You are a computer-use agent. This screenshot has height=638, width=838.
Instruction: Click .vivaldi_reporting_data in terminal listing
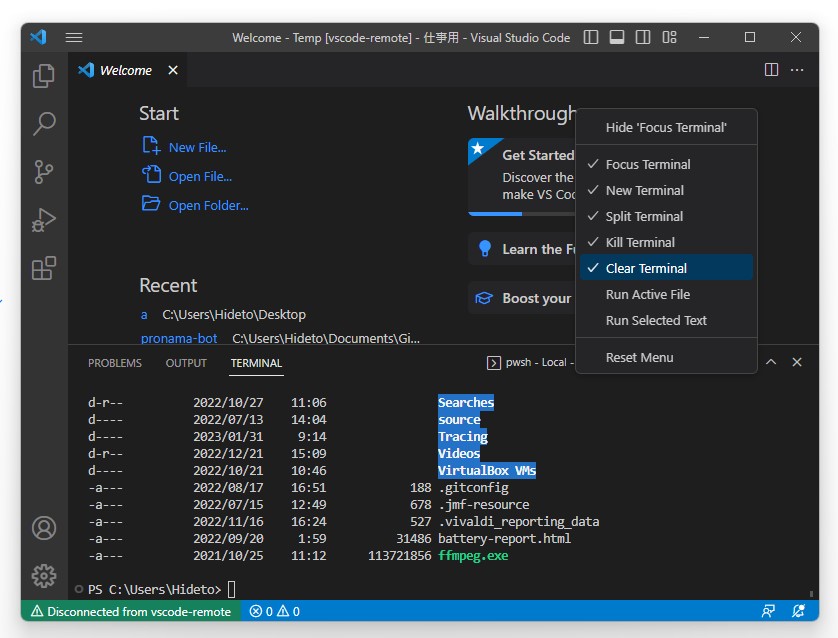[x=518, y=522]
